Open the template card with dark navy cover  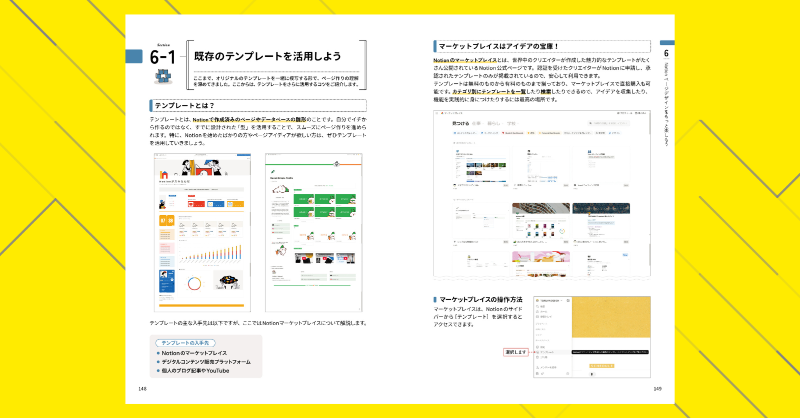coord(601,223)
